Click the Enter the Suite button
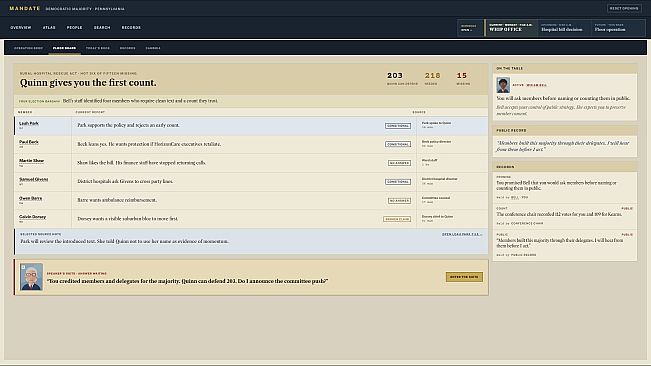This screenshot has width=651, height=366. point(464,277)
